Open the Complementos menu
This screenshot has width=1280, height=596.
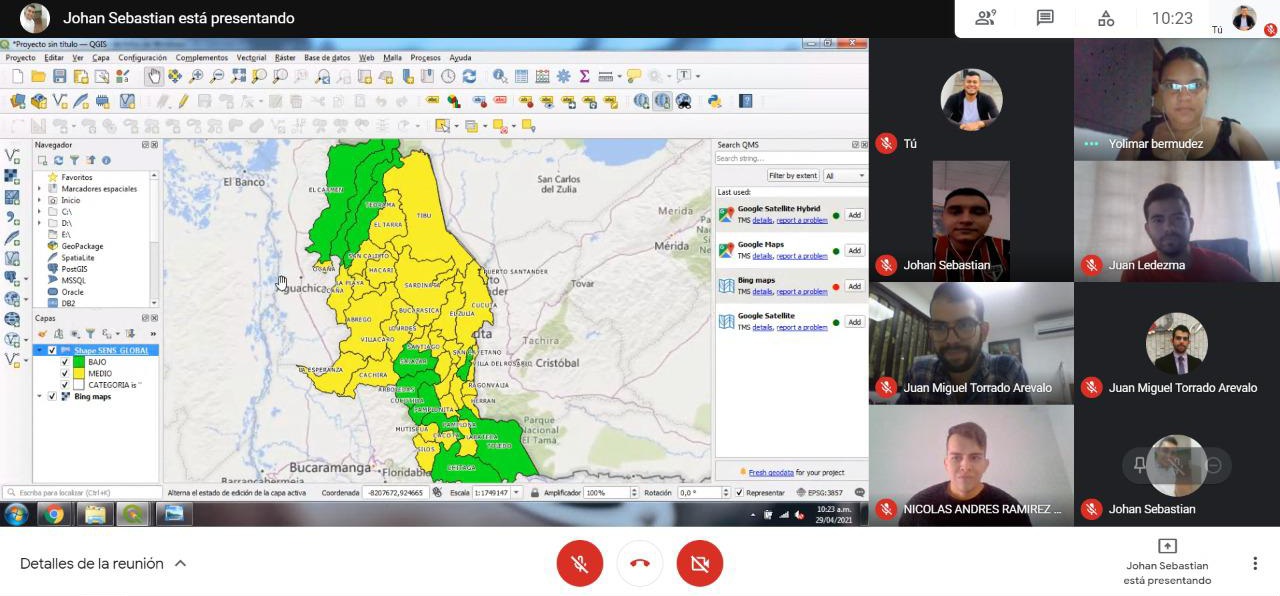click(202, 58)
